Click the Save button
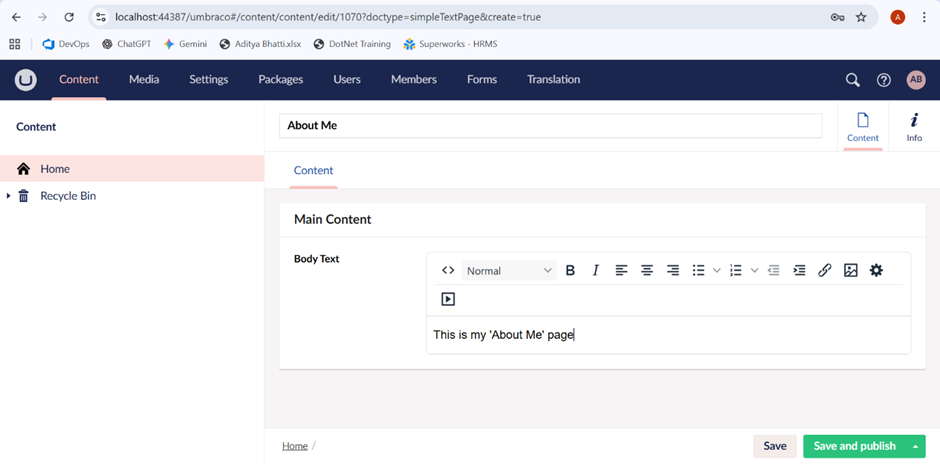The image size is (940, 464). 775,446
